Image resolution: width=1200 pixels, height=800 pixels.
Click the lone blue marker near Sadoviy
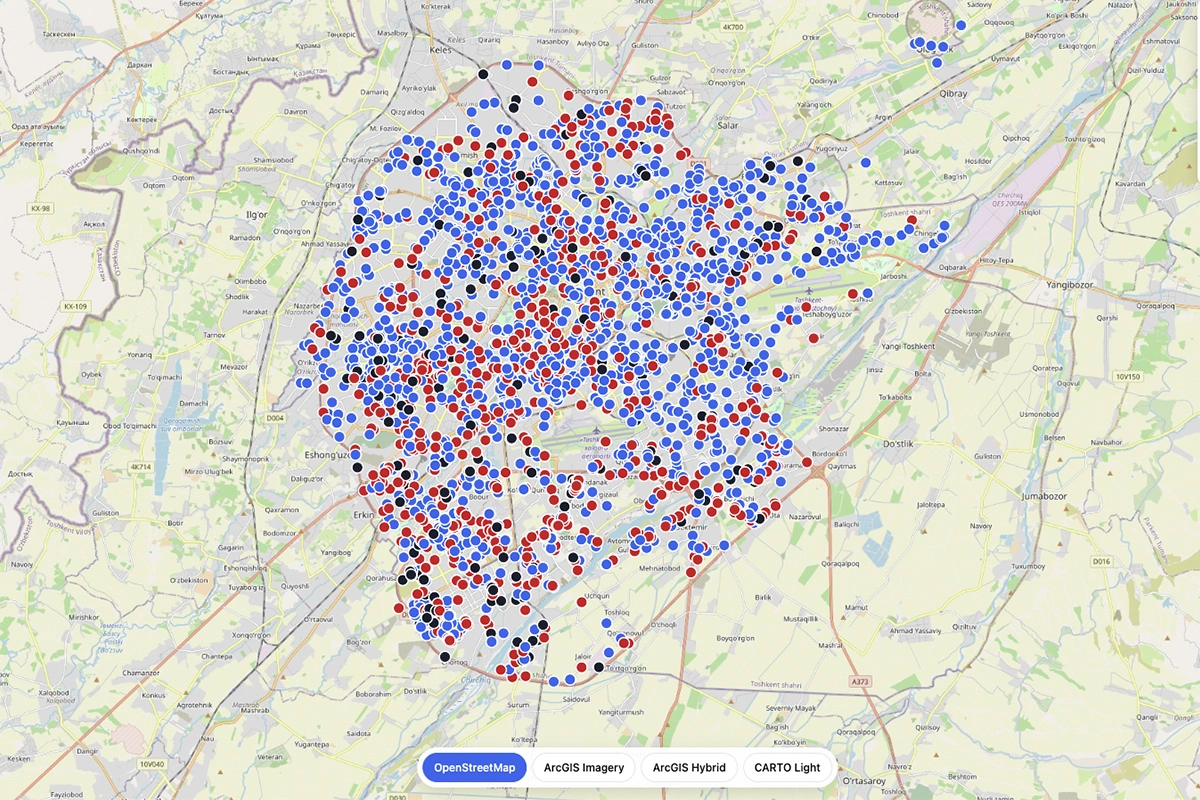click(960, 25)
